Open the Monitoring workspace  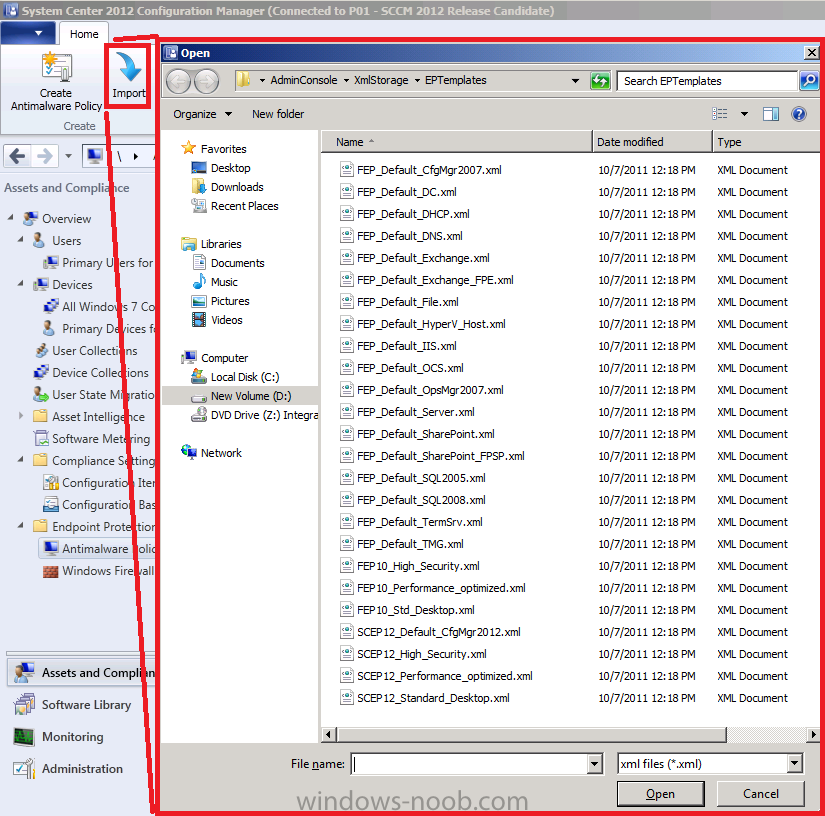click(73, 737)
